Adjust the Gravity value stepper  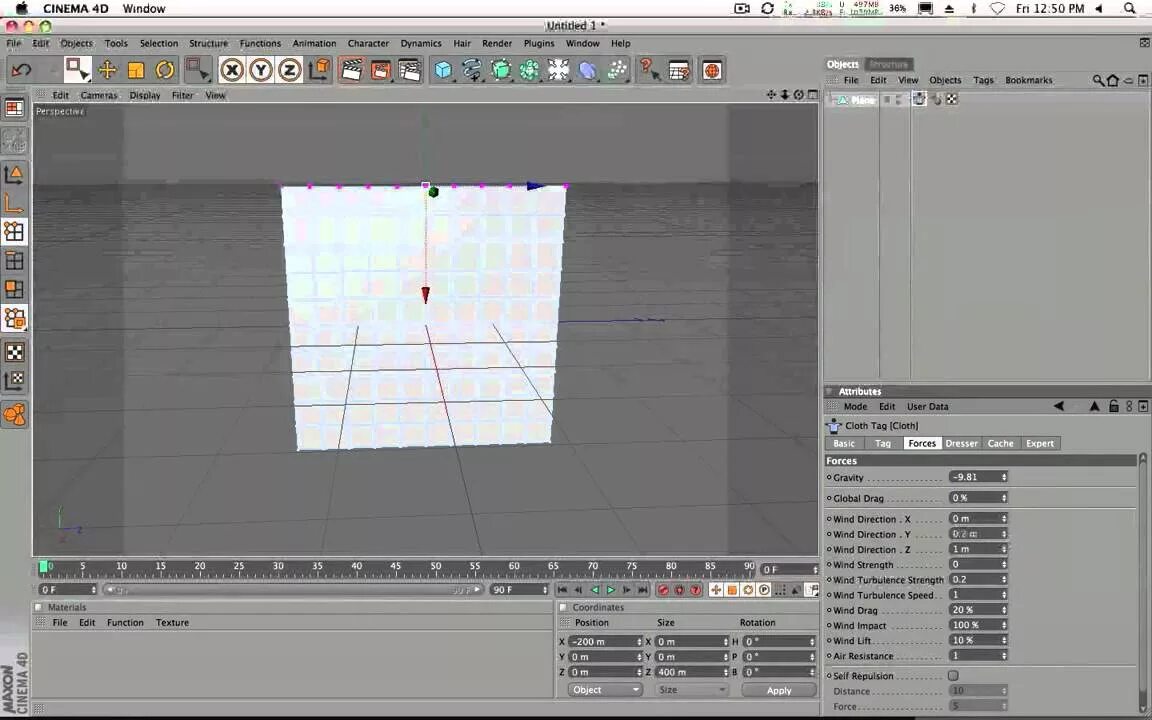point(1004,477)
